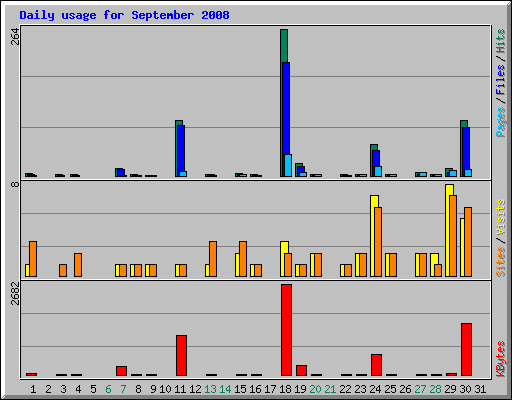Screen dimensions: 512x400
Task: Click day label 16 on the x-axis
Action: point(255,389)
